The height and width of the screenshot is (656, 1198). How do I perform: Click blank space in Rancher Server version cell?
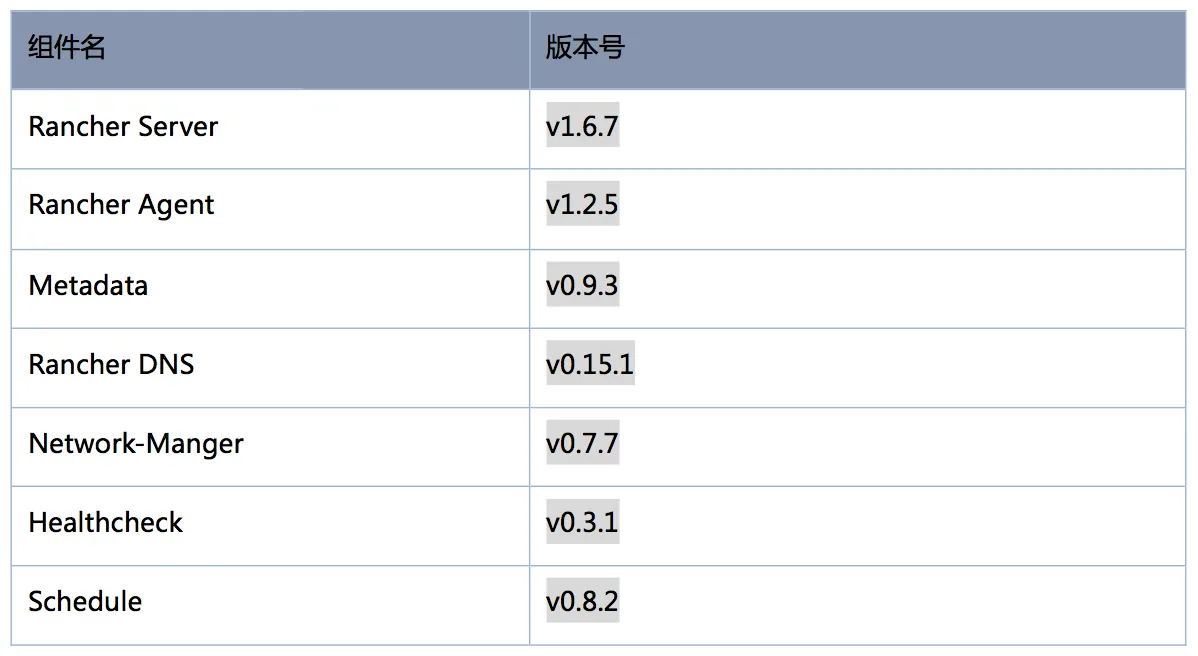(902, 128)
